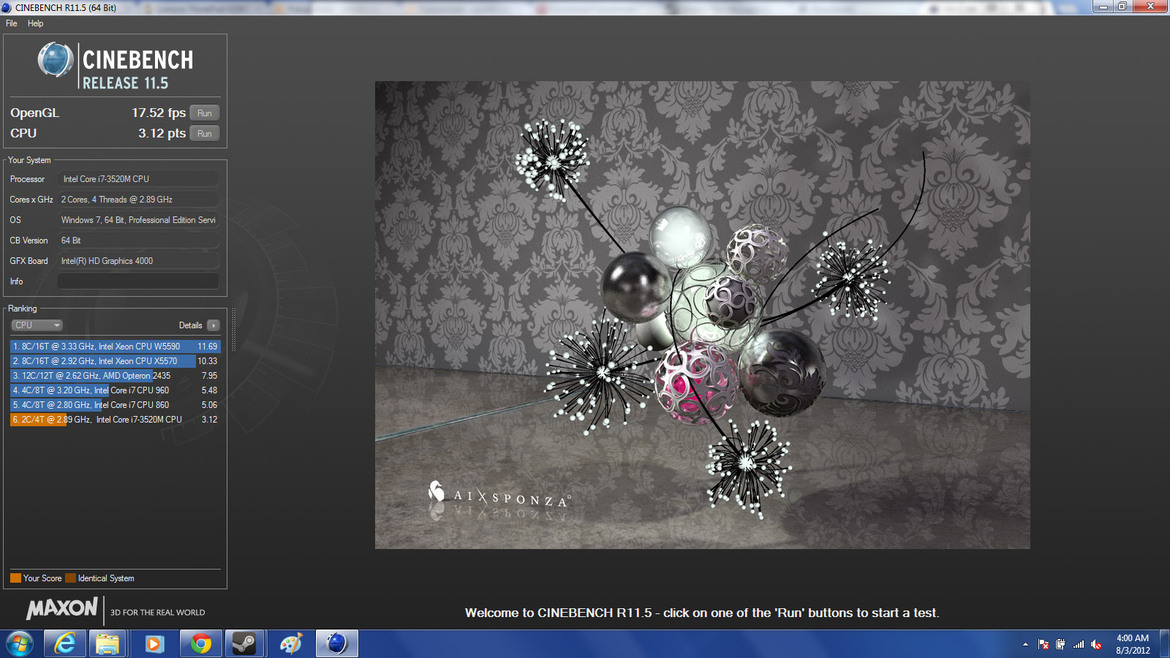This screenshot has width=1170, height=658.
Task: Click the AIXSPONZA logo in the render
Action: click(498, 495)
